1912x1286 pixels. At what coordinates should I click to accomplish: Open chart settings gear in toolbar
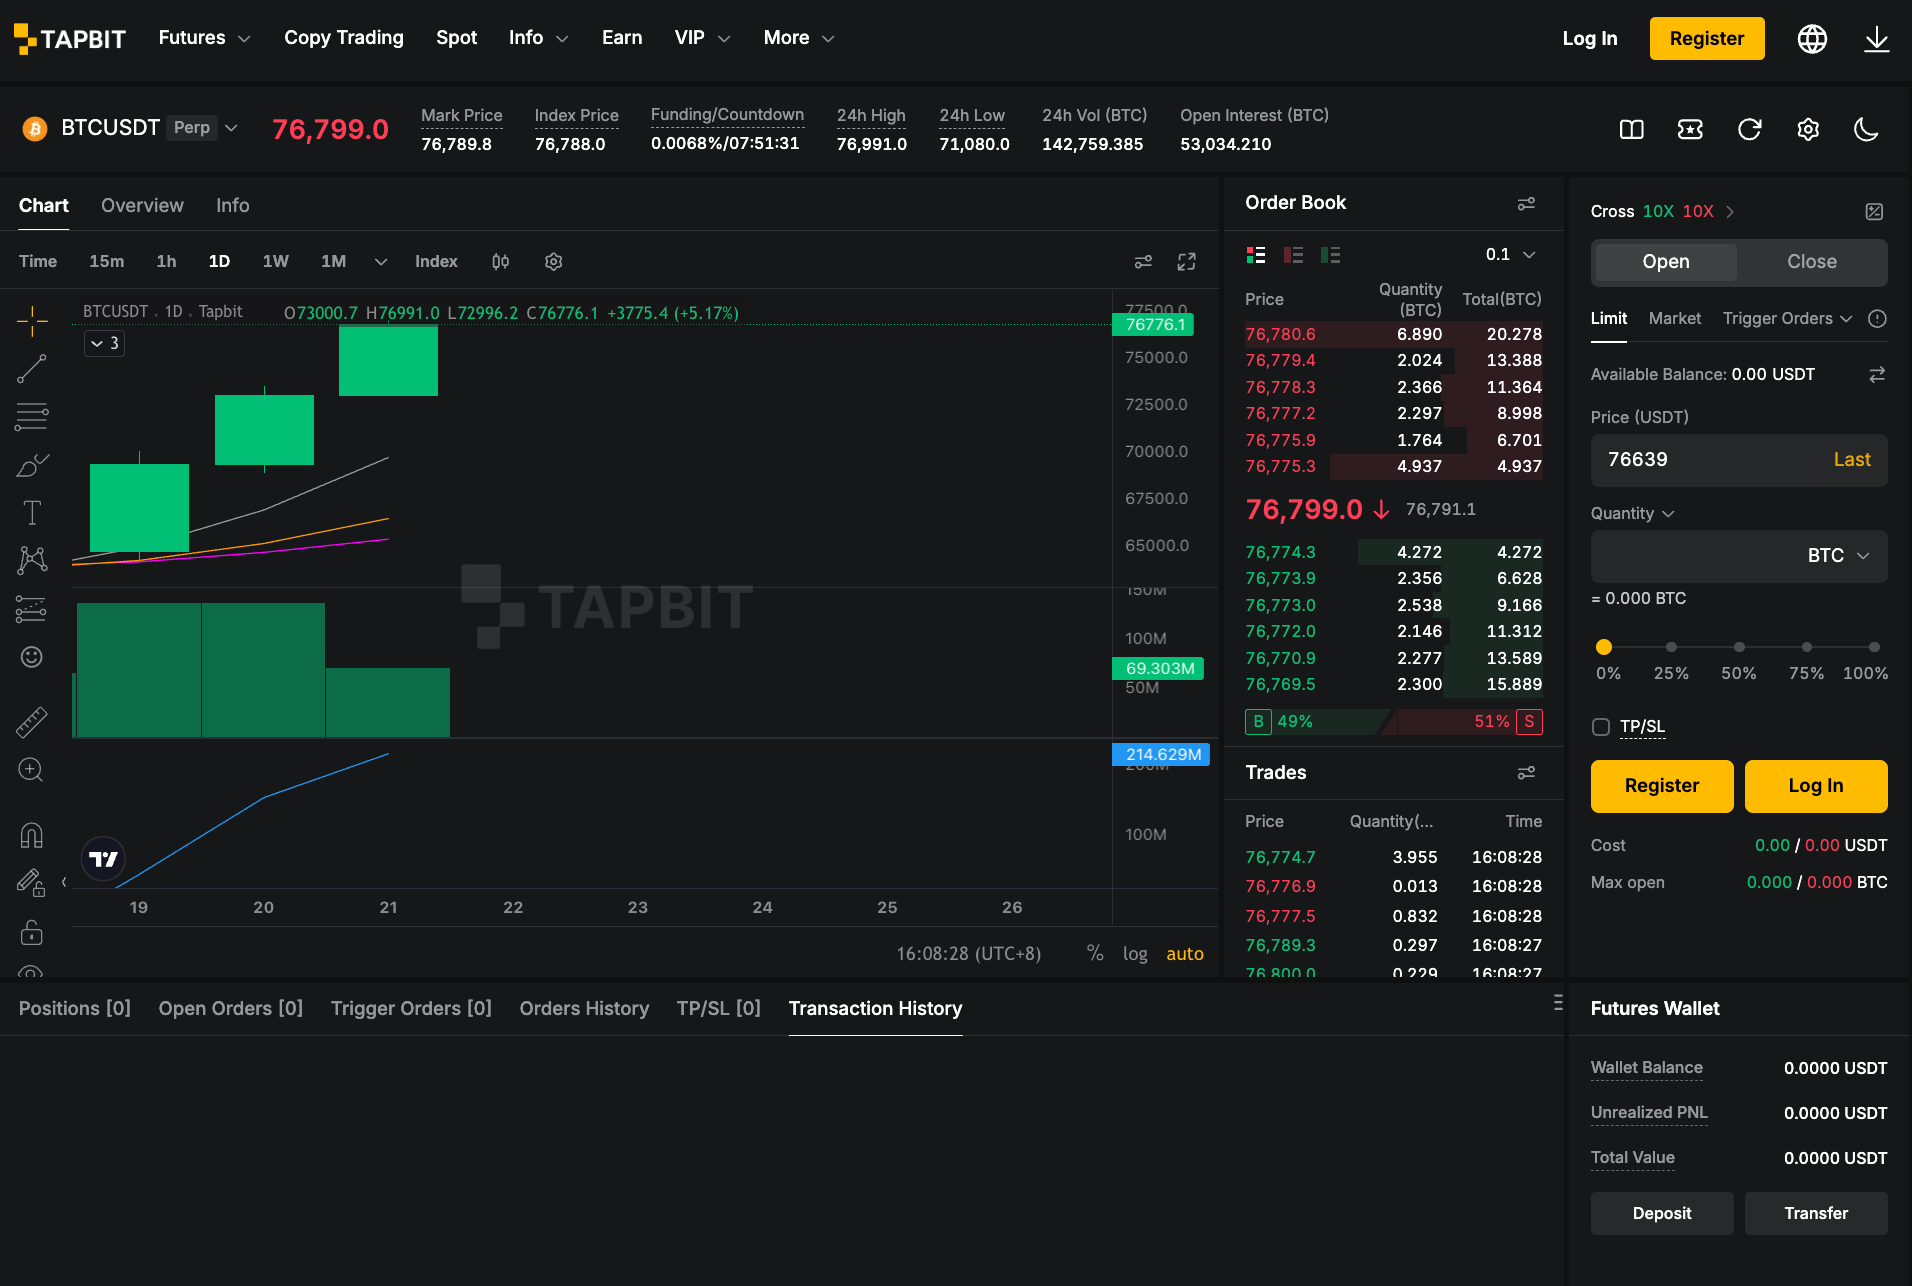(x=553, y=261)
